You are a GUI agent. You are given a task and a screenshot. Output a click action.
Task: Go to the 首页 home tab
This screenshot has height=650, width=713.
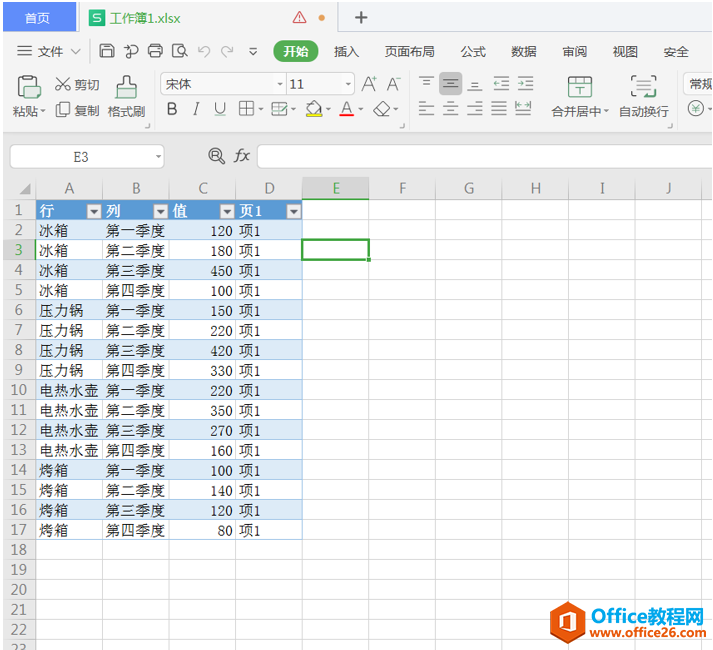[39, 17]
